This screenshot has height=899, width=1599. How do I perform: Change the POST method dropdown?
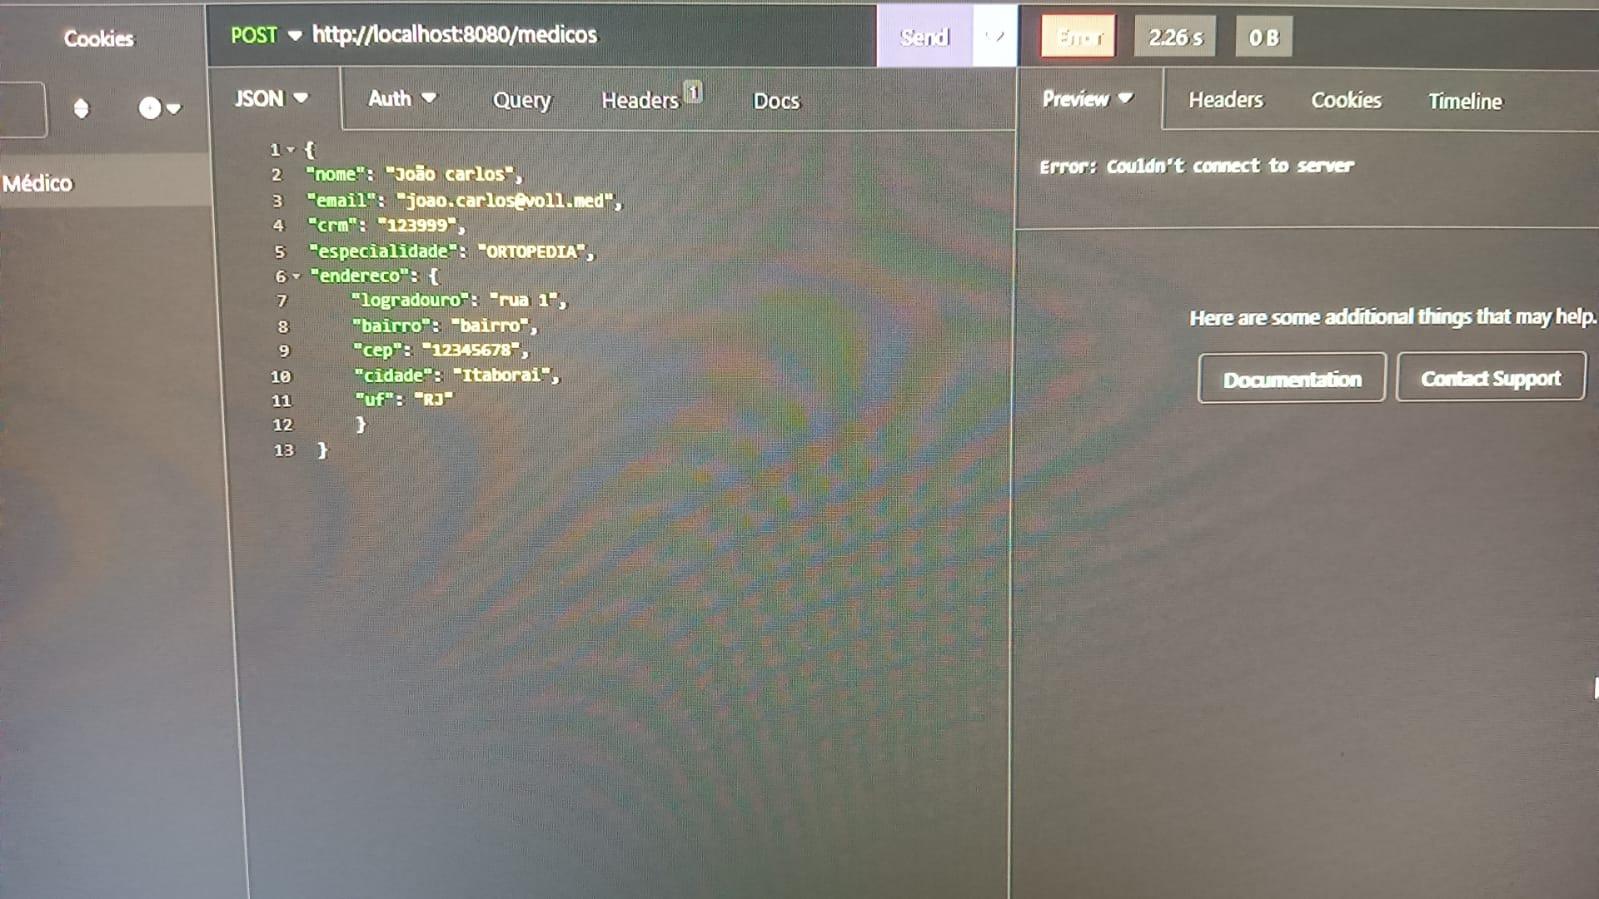click(266, 35)
